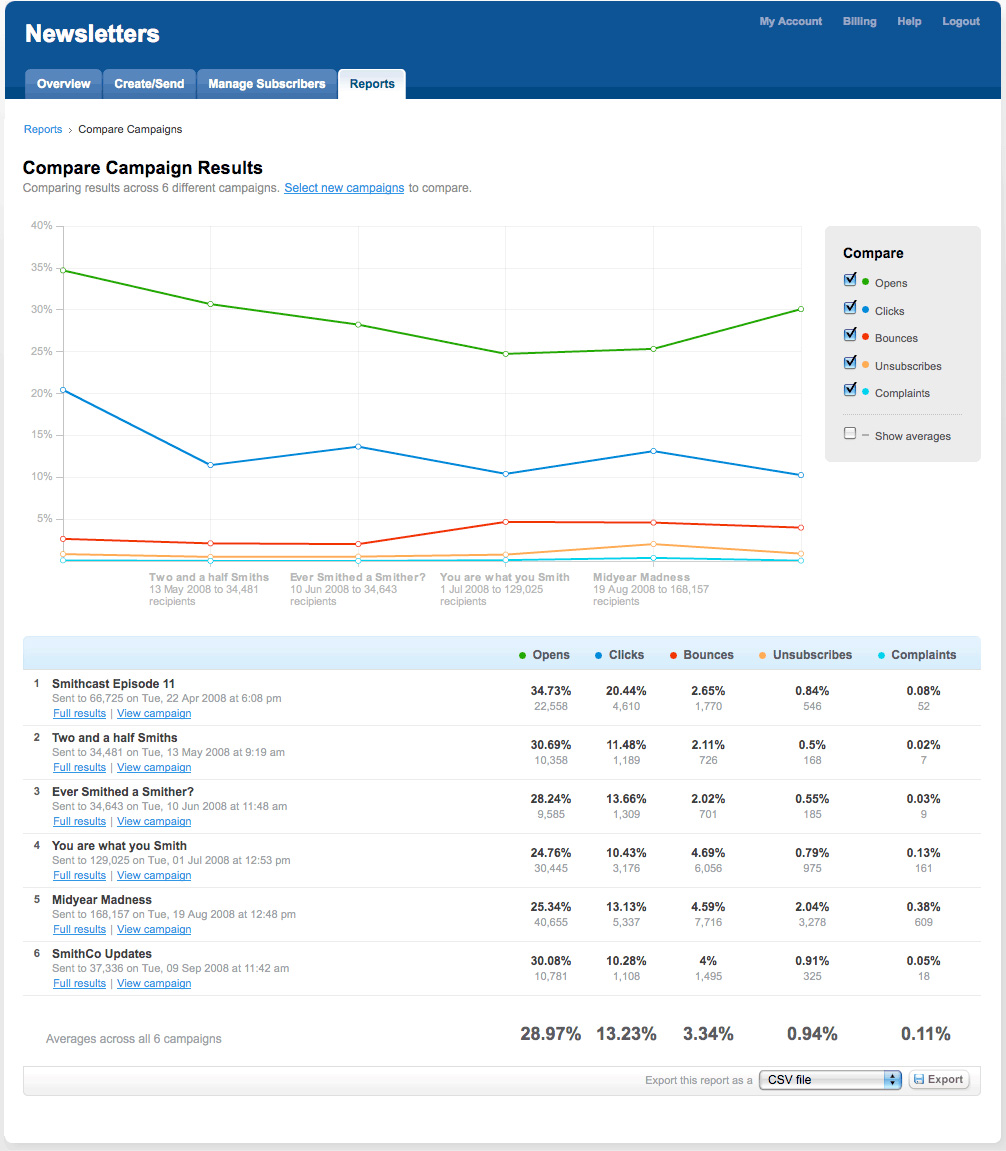Uncheck the Opens checkbox in Compare
1006x1151 pixels.
850,281
